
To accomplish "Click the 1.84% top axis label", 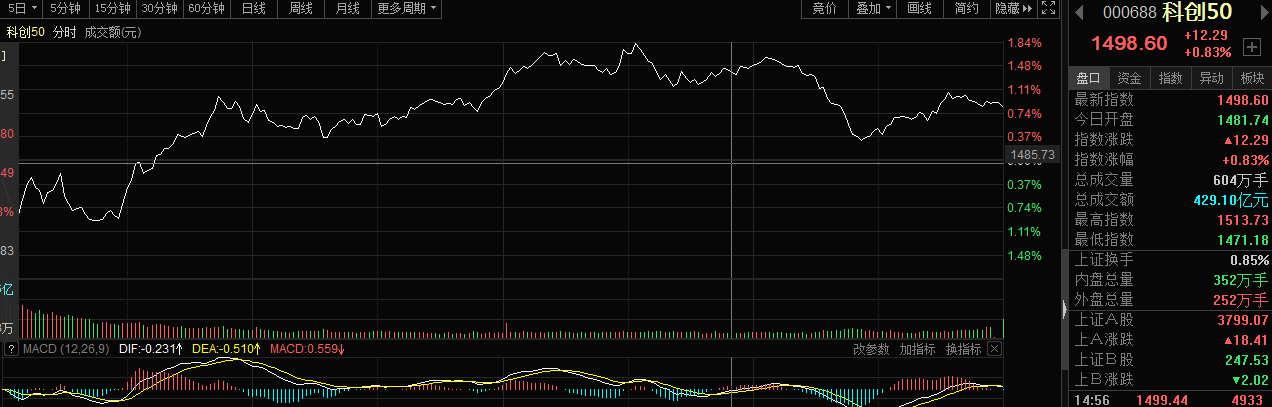I will [x=1025, y=43].
